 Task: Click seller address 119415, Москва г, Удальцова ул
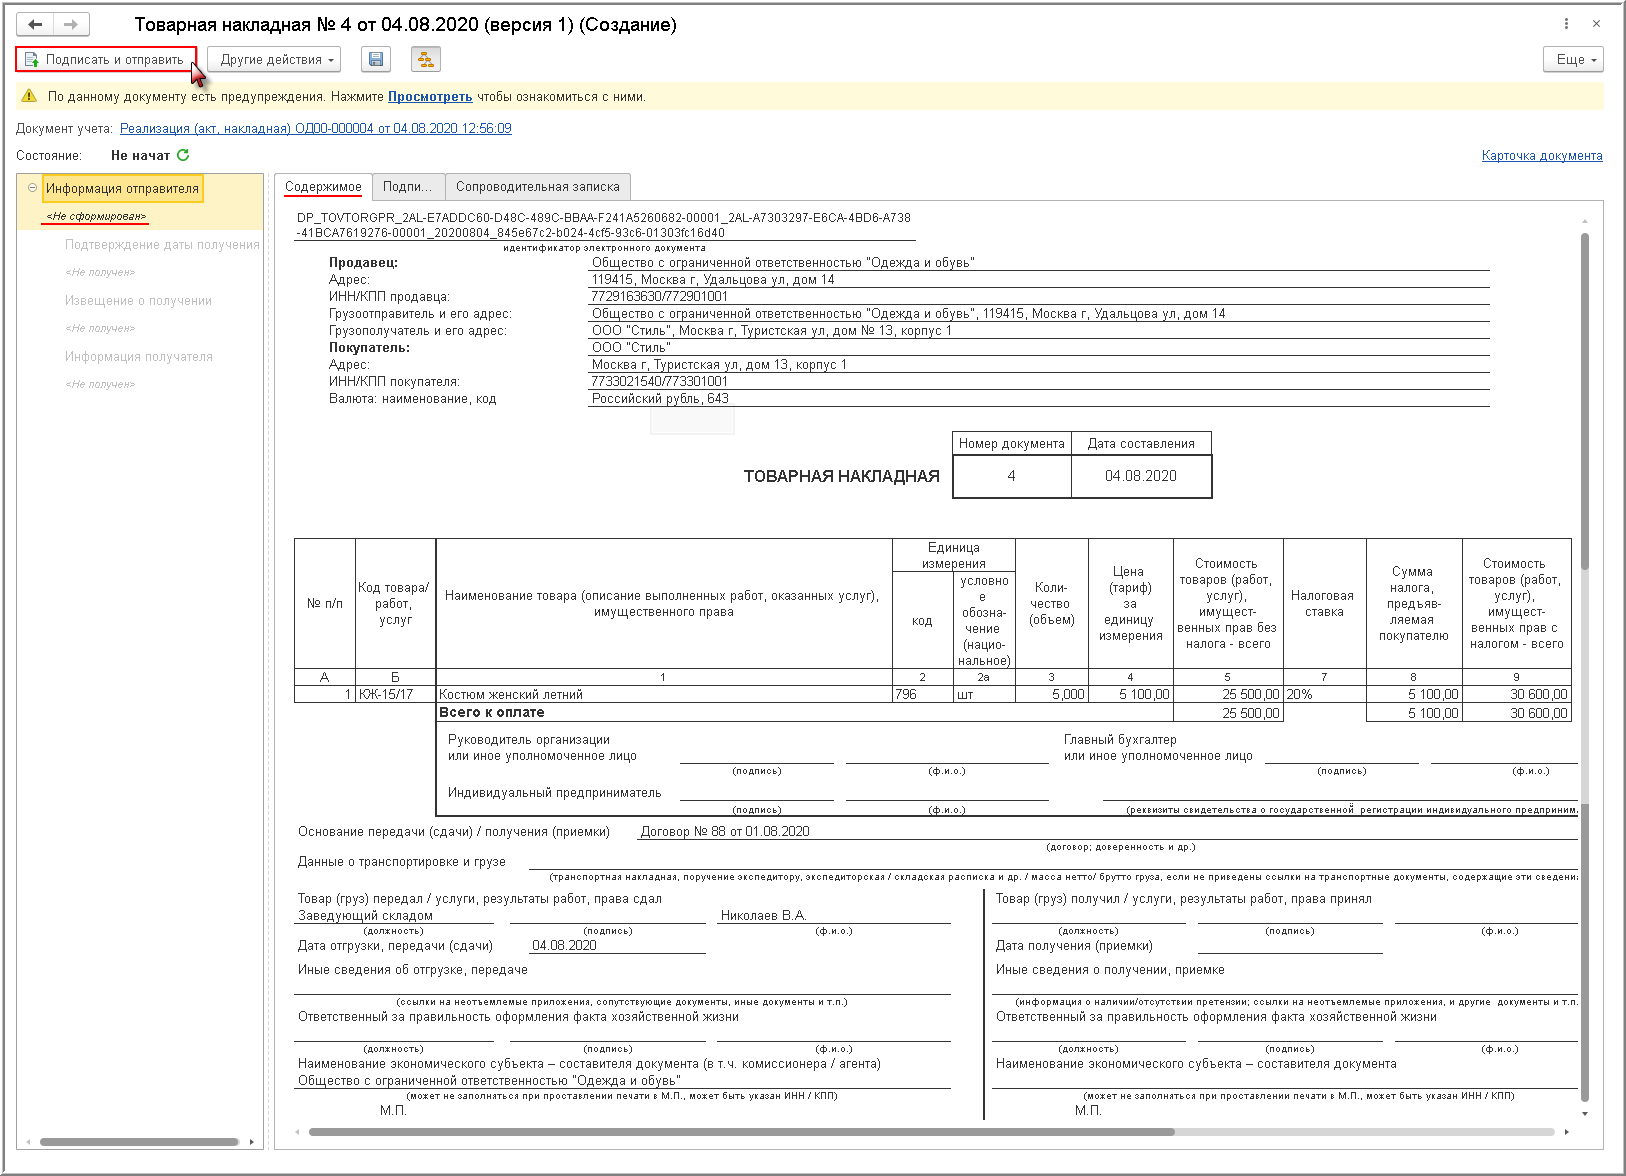click(x=713, y=280)
